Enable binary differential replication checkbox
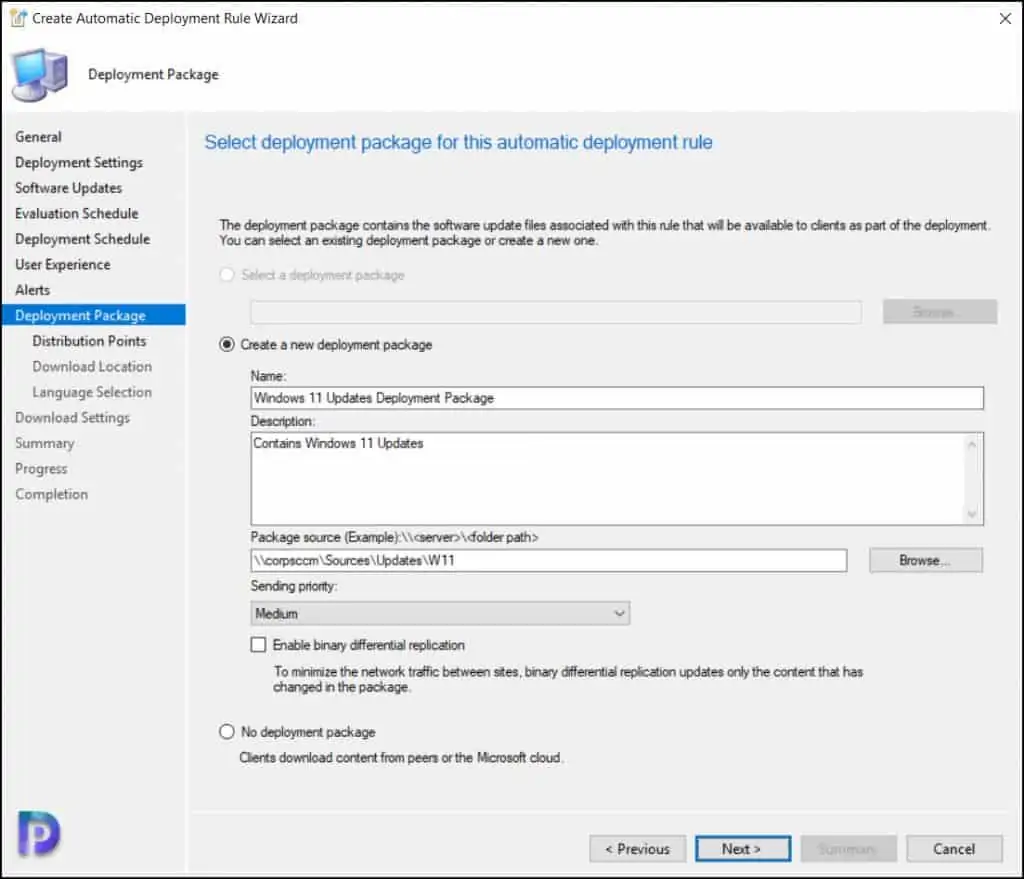This screenshot has height=879, width=1024. coord(259,645)
